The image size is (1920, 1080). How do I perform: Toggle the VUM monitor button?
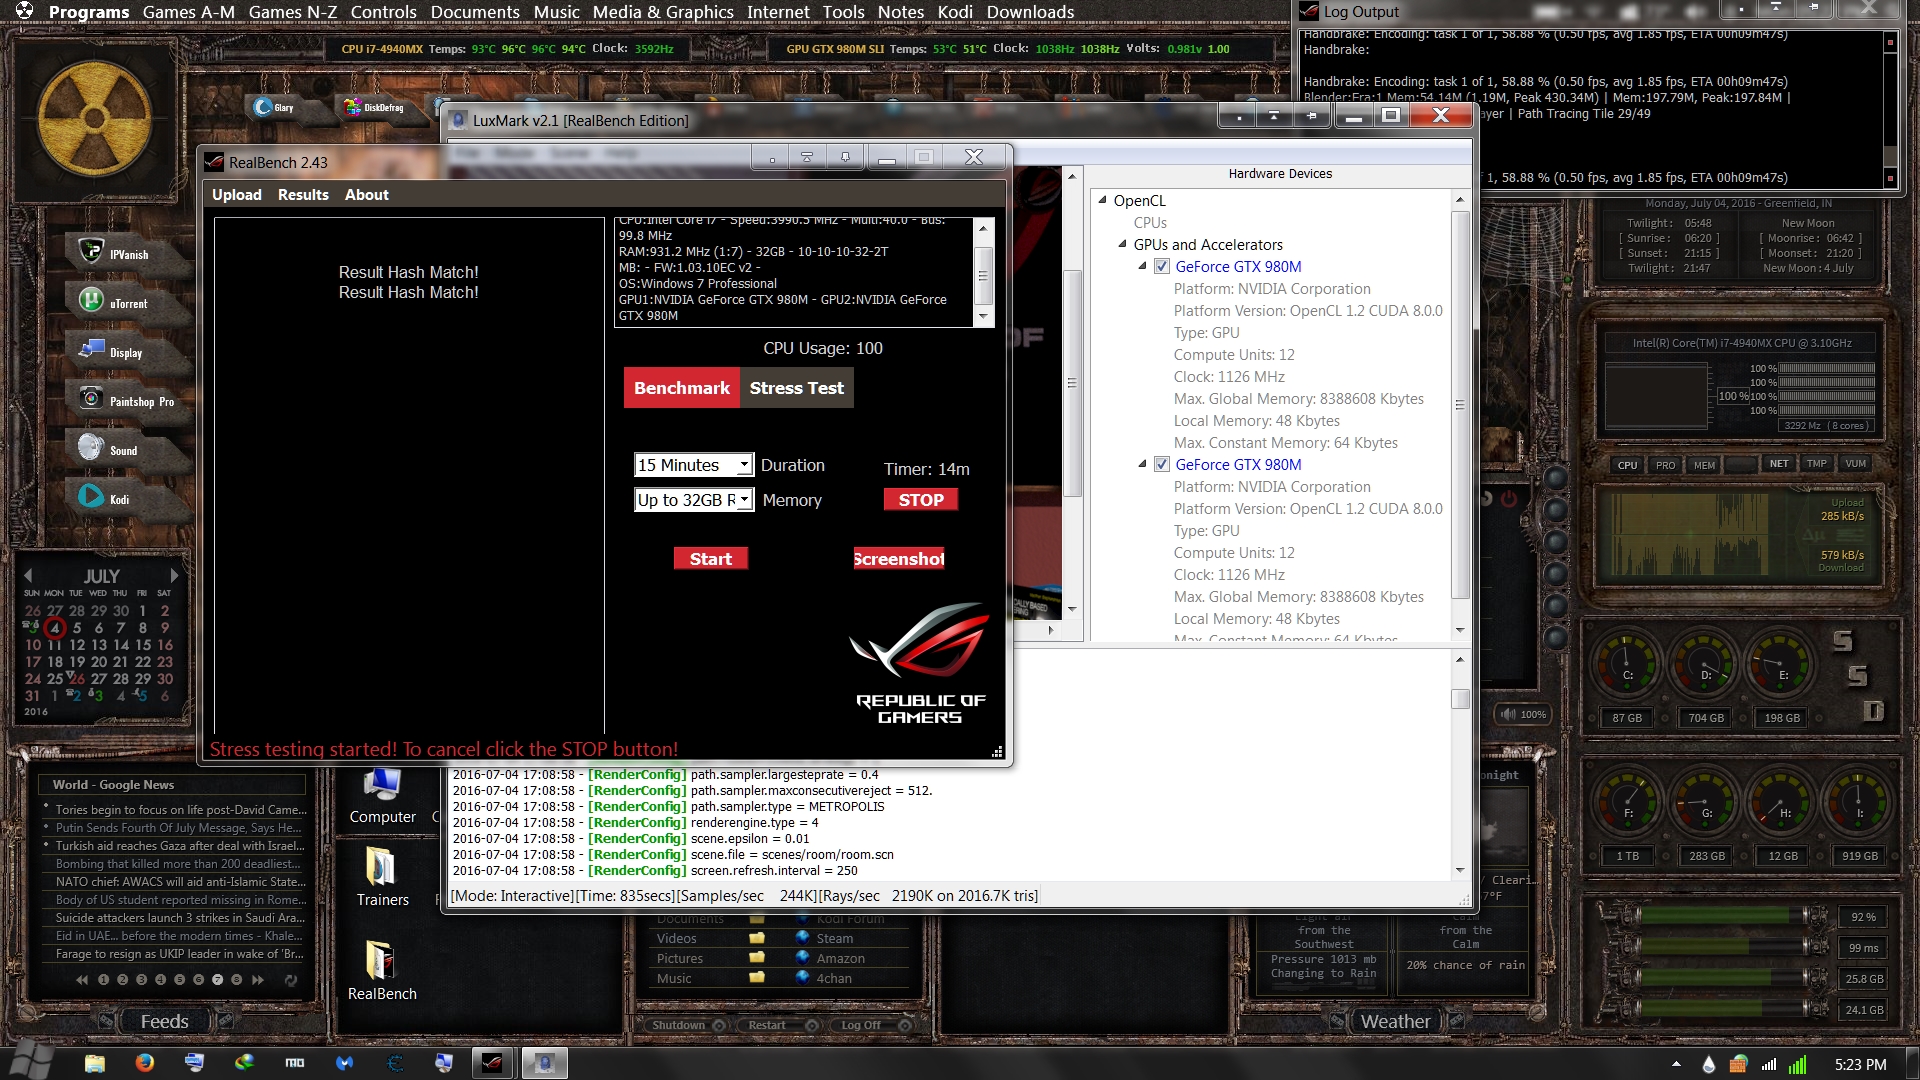coord(1856,464)
